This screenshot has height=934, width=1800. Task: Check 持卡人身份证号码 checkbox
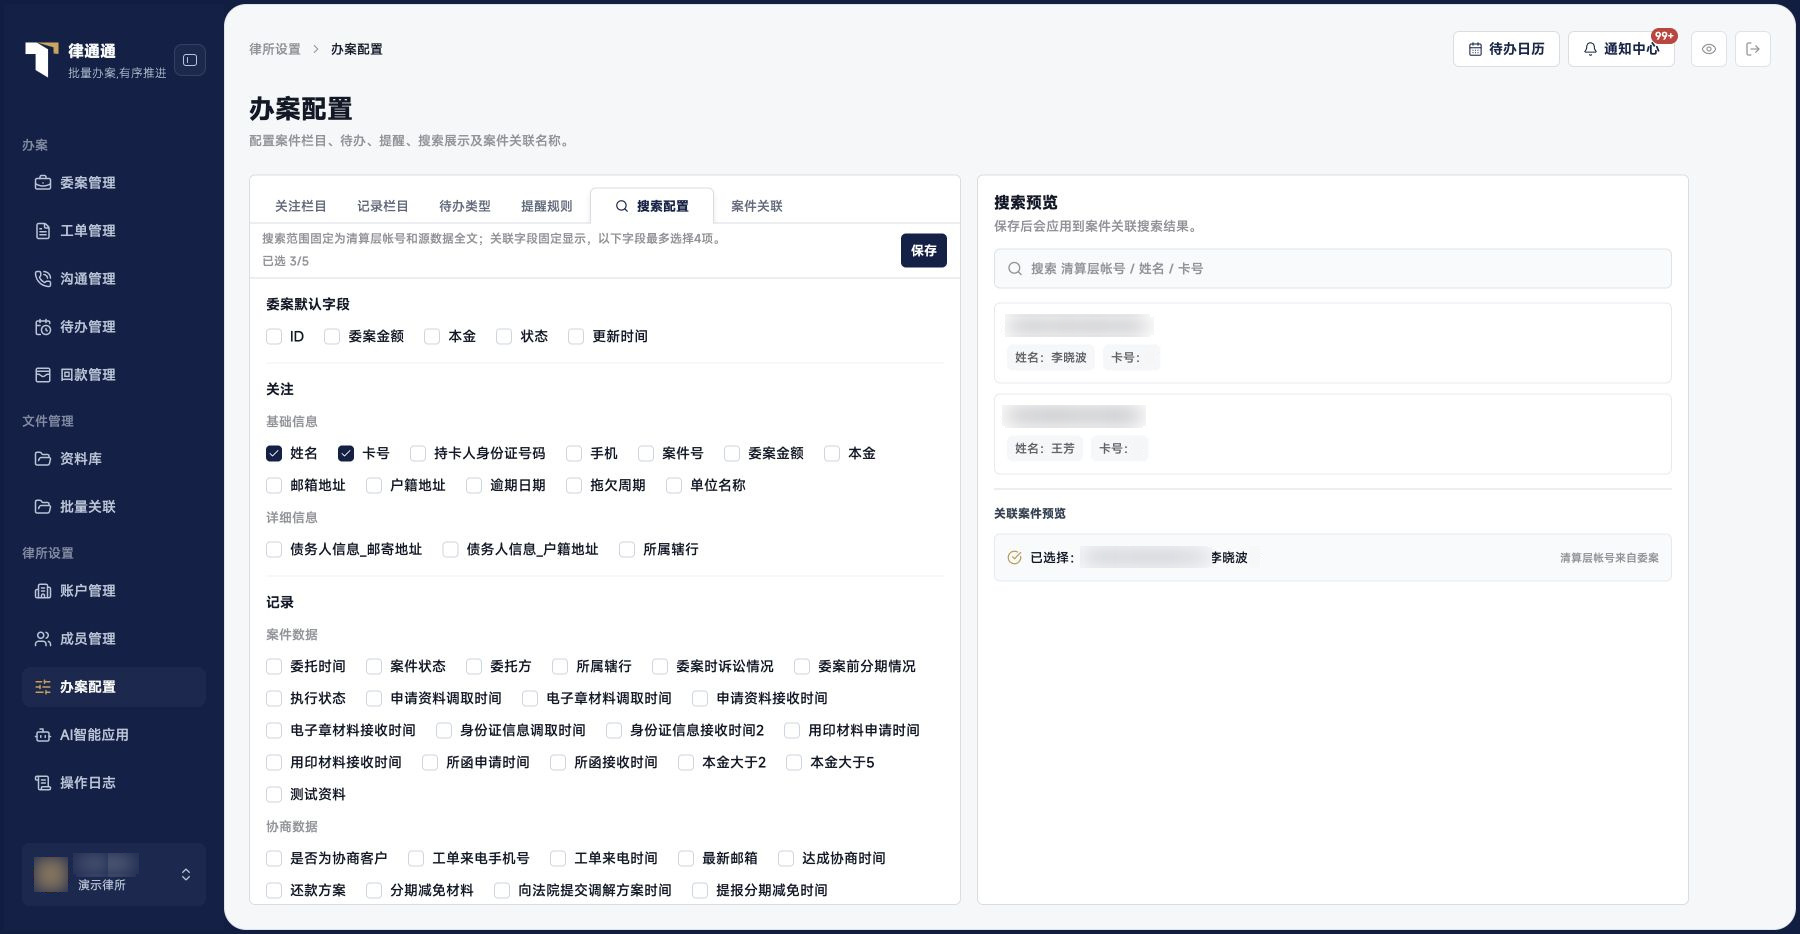(x=418, y=454)
